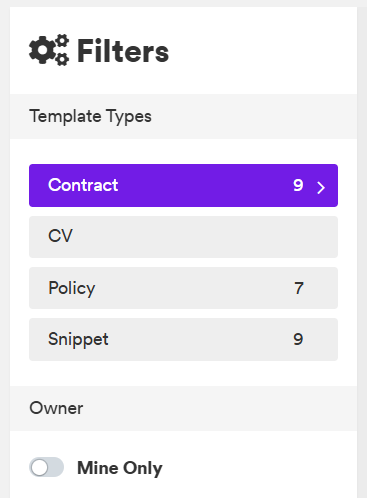Click the word Snippet in filter list

(78, 340)
